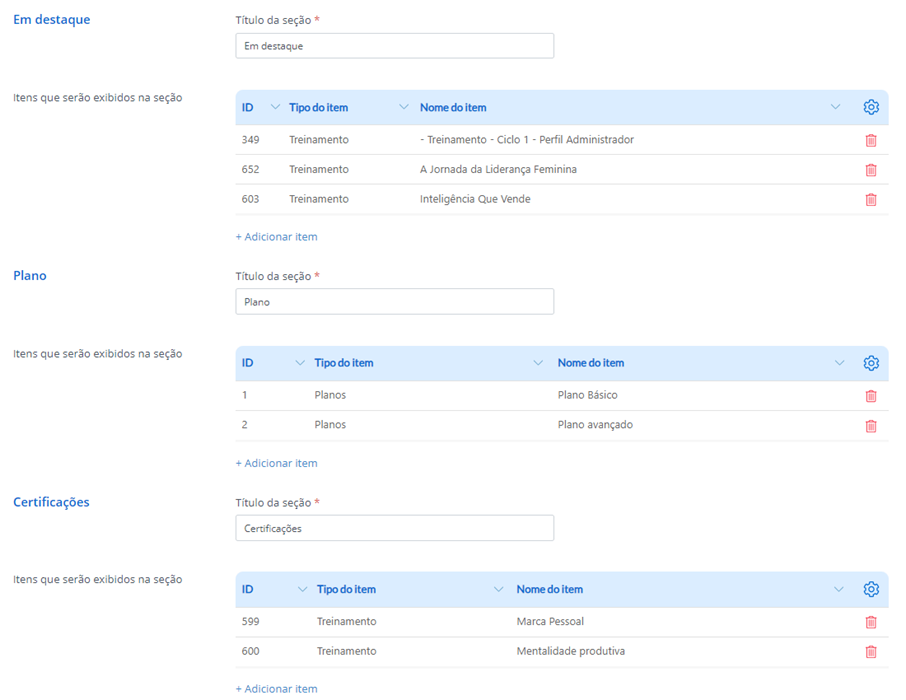Open table settings gear in Em destaque
This screenshot has height=700, width=906.
pyautogui.click(x=870, y=107)
